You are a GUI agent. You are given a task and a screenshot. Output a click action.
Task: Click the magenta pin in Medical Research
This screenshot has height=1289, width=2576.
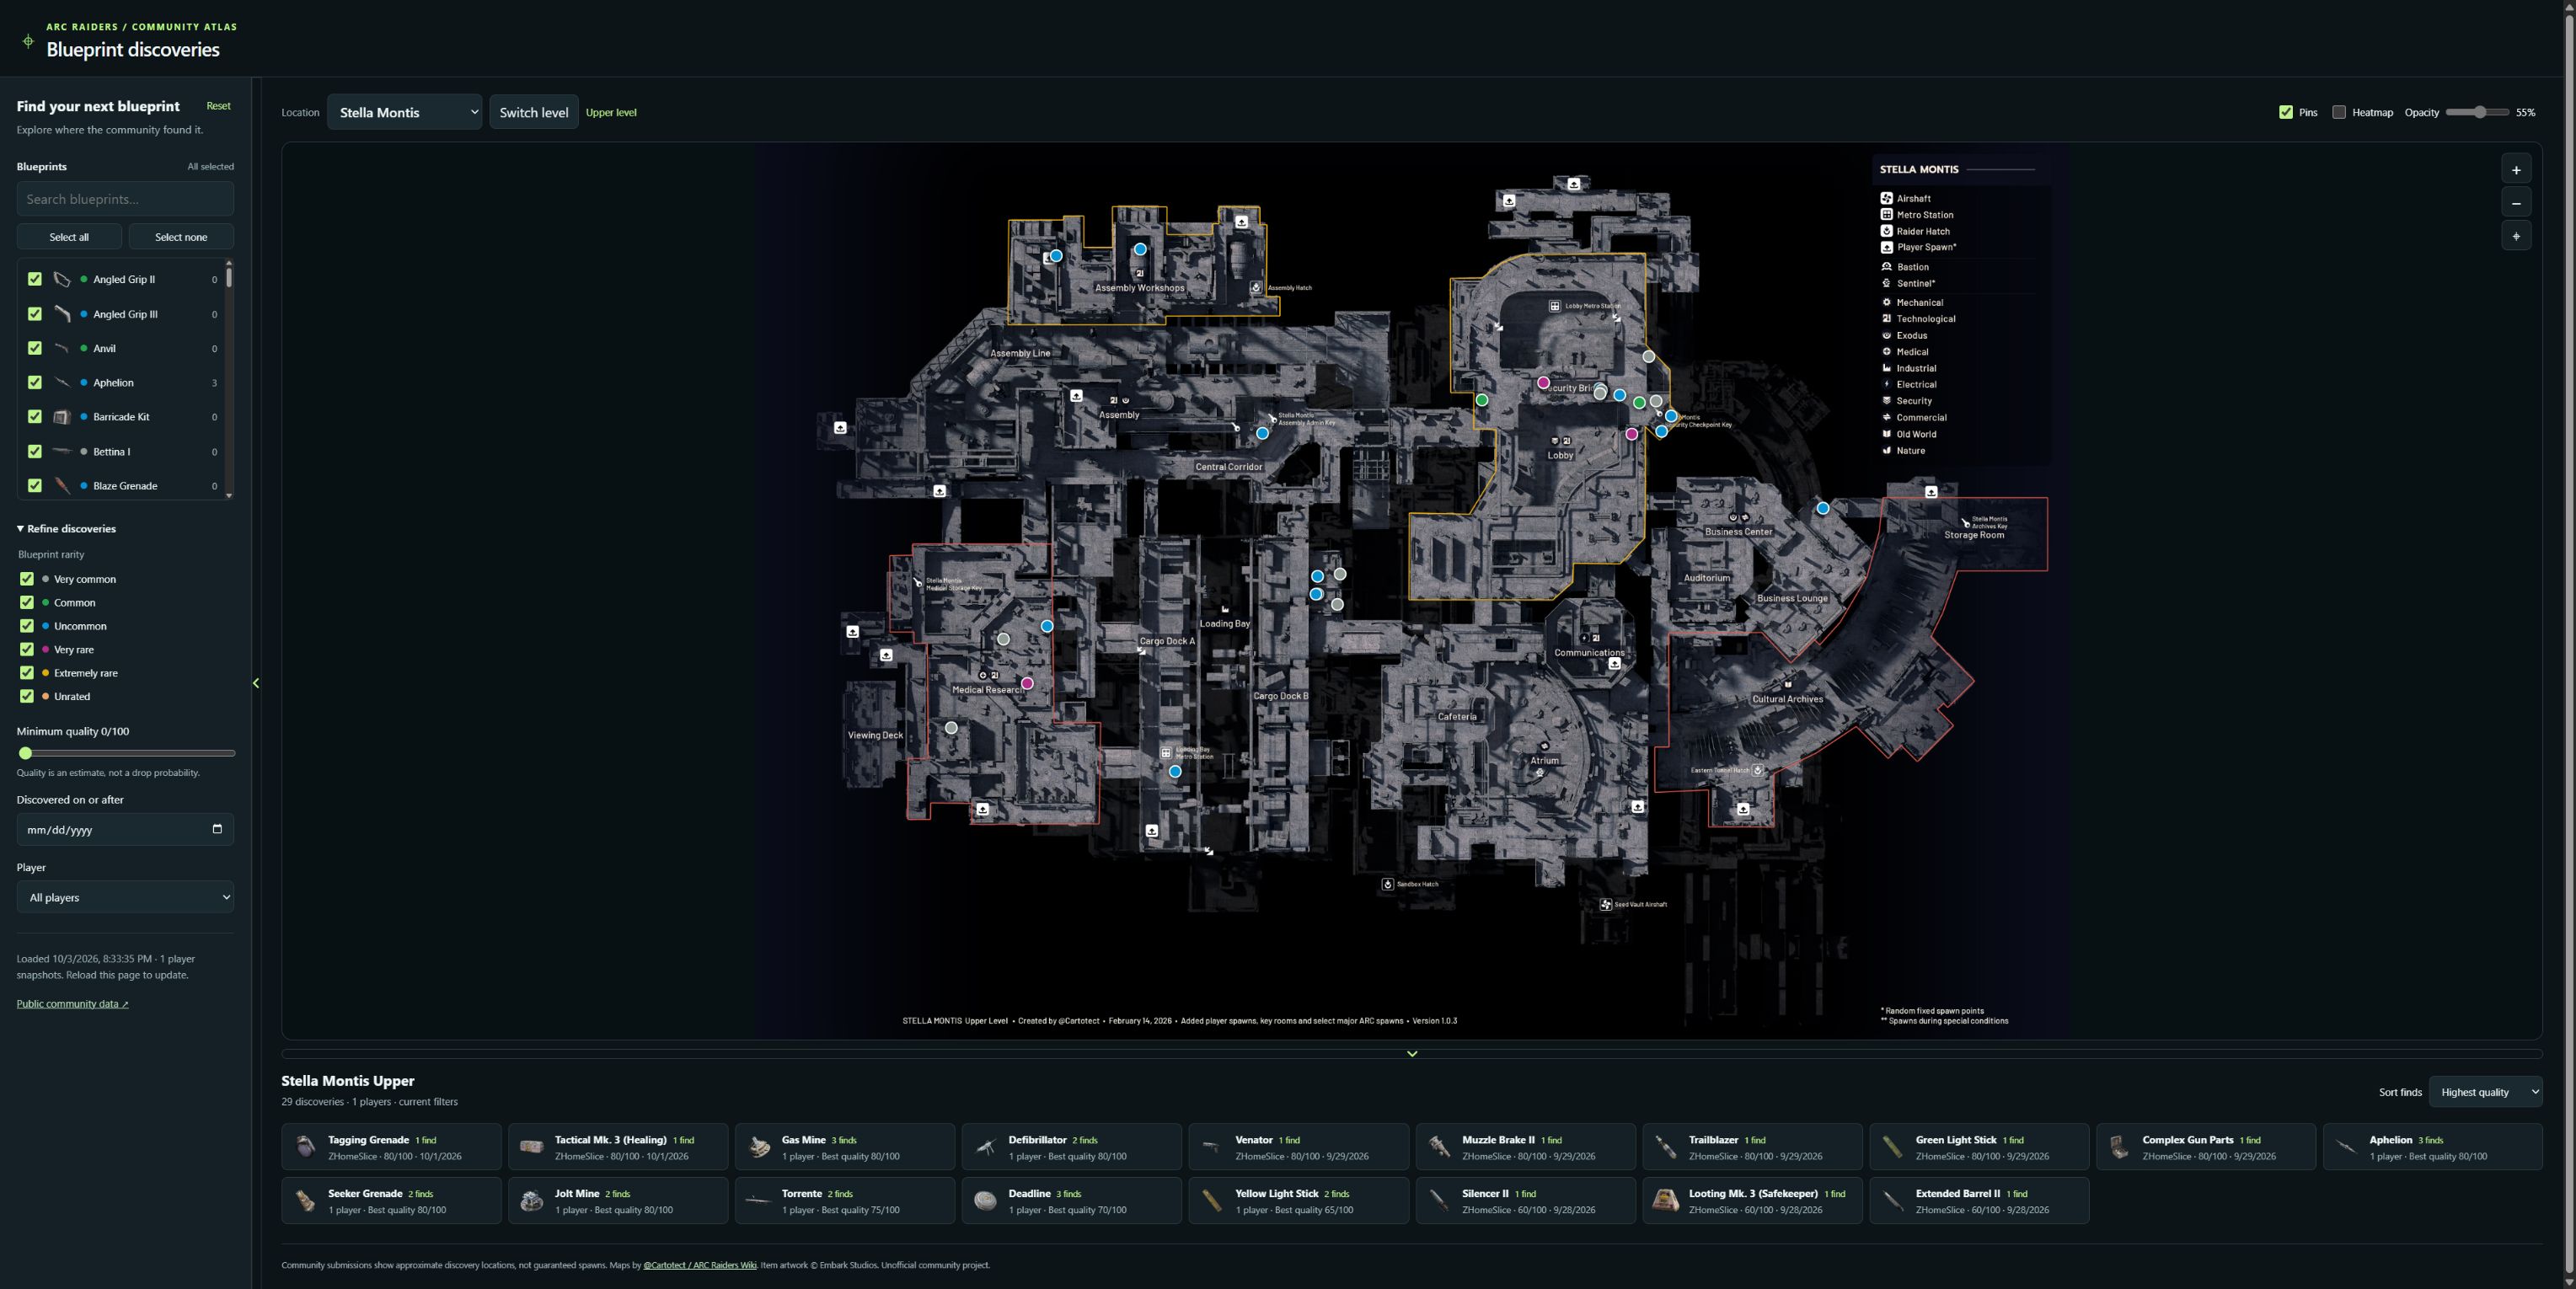[x=1027, y=683]
